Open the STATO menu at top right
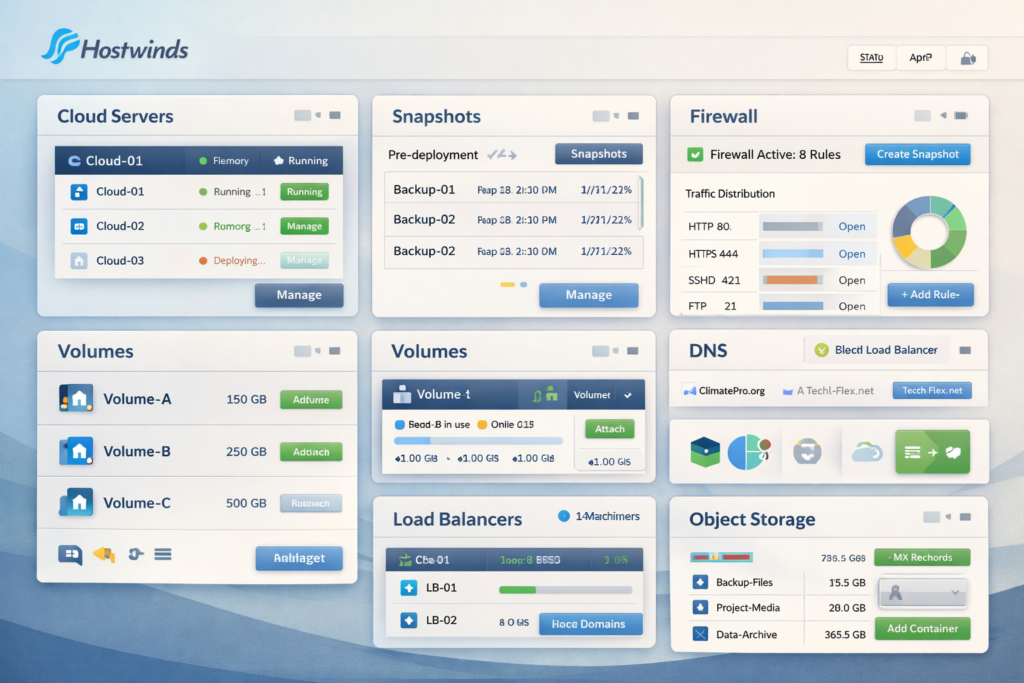 tap(871, 57)
